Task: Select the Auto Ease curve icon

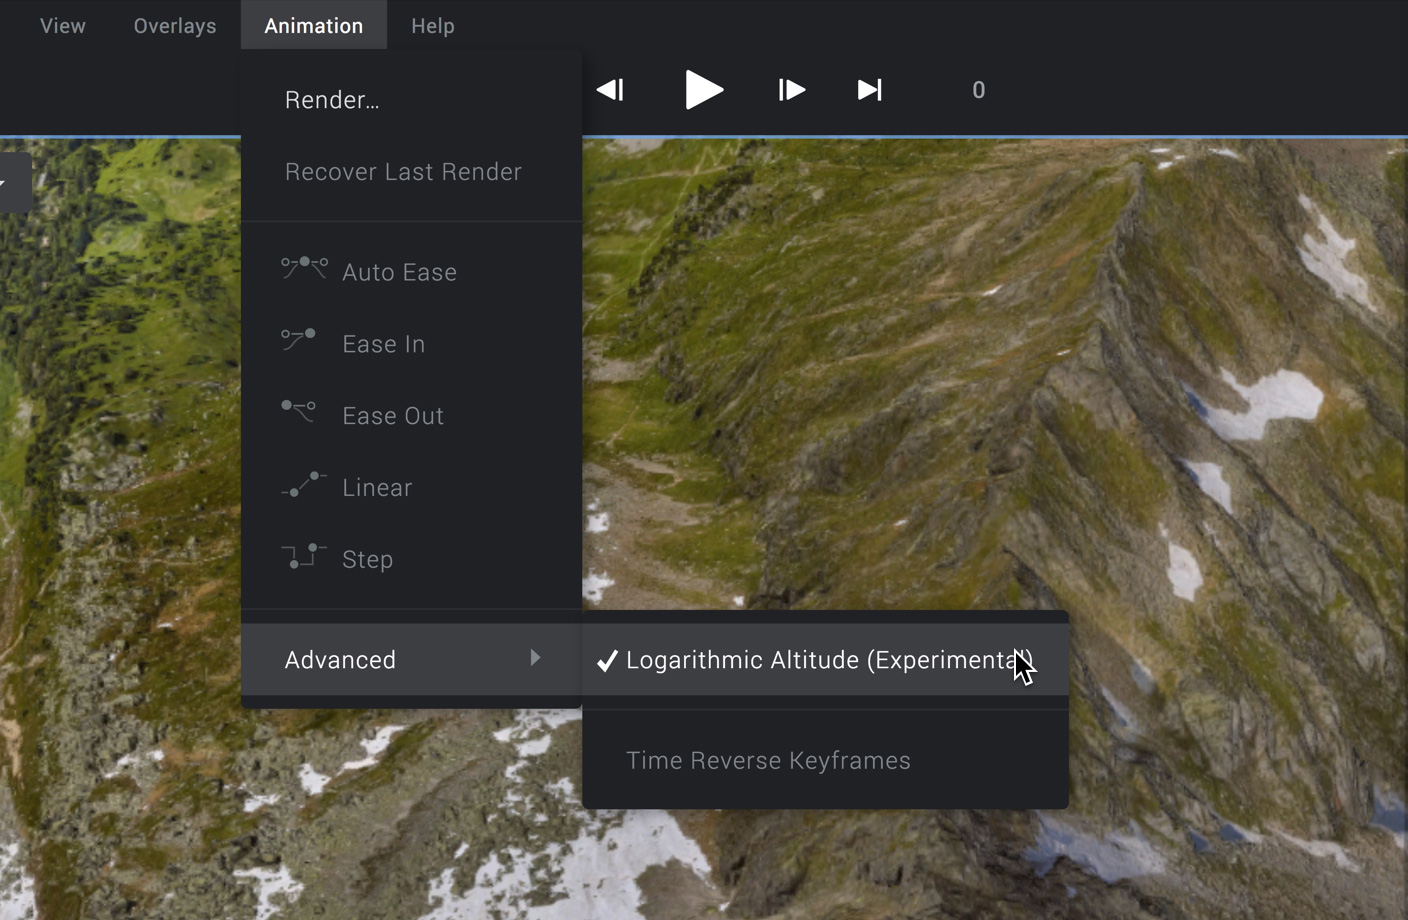Action: click(304, 269)
